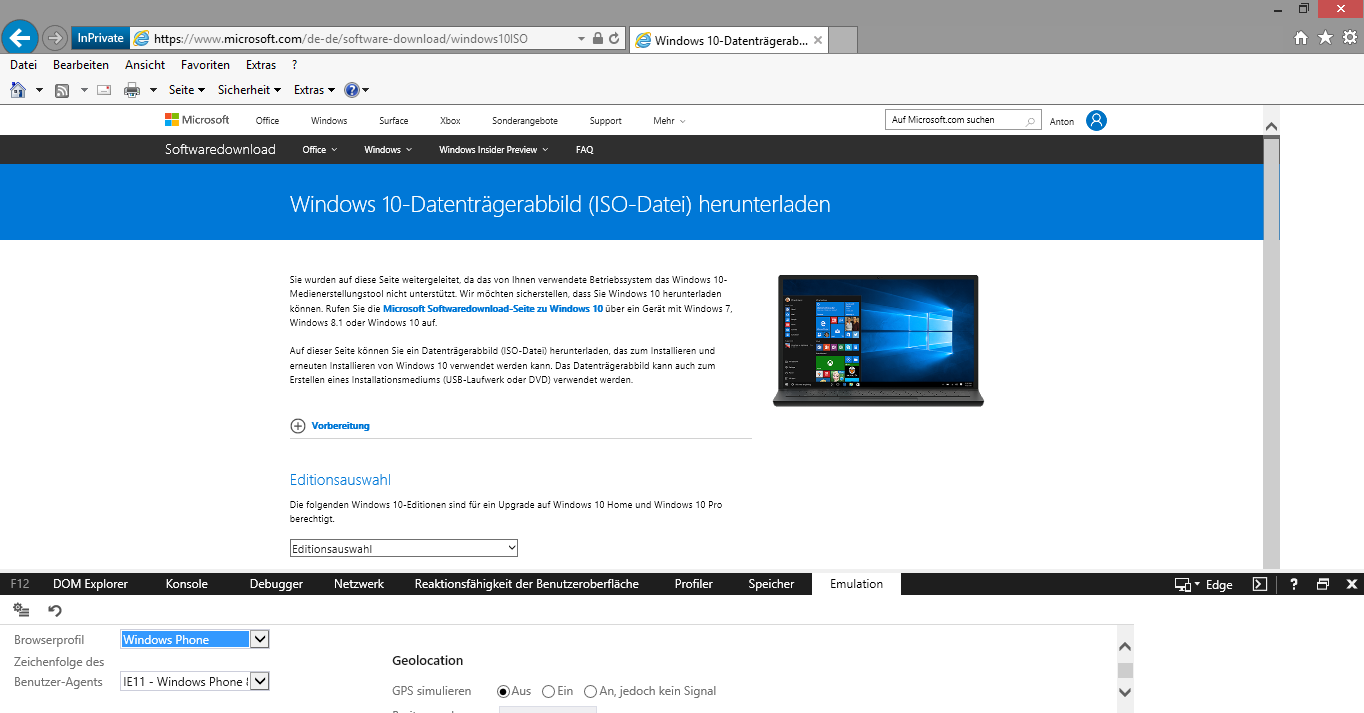This screenshot has height=713, width=1364.
Task: Switch to the DOM Explorer tab
Action: coord(91,584)
